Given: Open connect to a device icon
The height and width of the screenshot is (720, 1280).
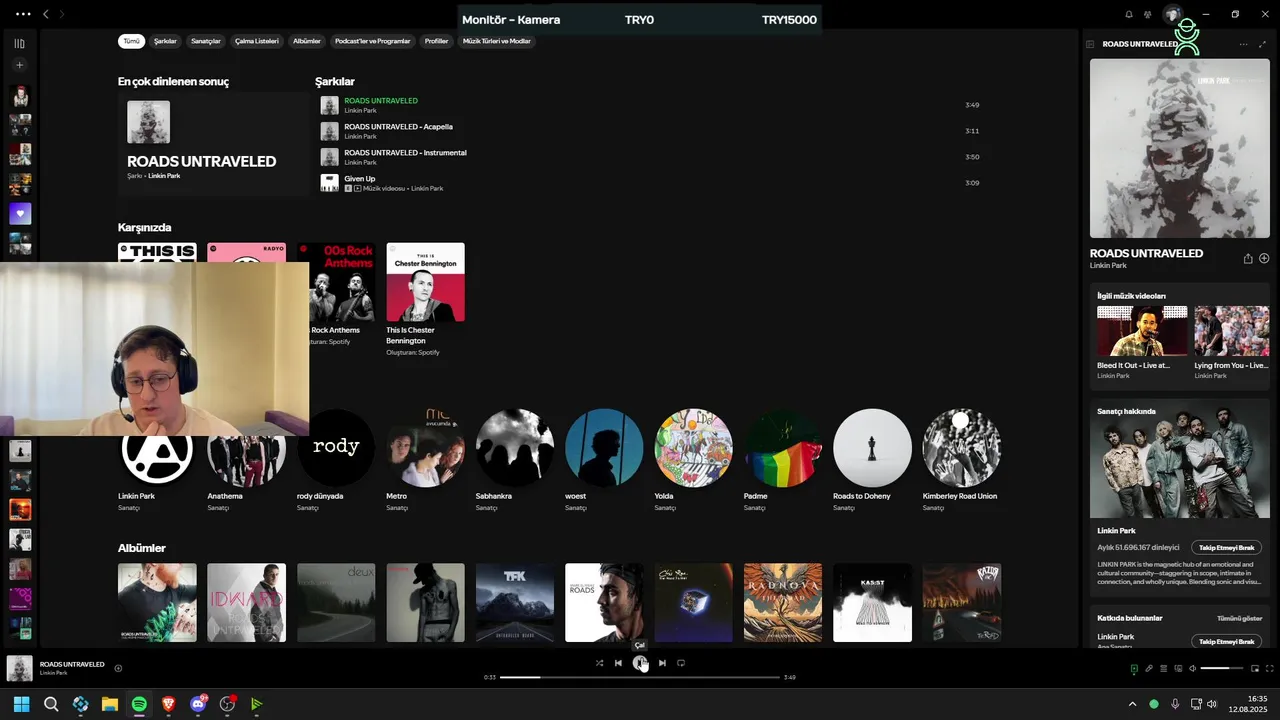Looking at the screenshot, I should pyautogui.click(x=1178, y=668).
